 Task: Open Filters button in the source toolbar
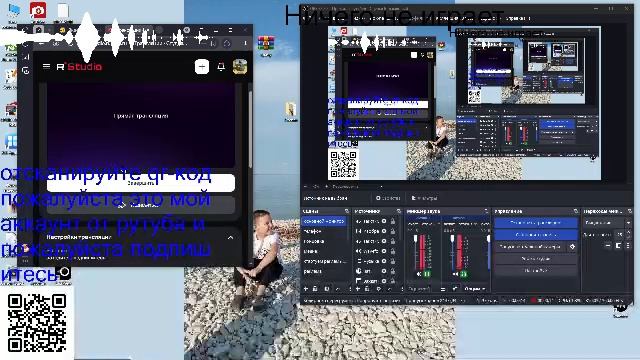pyautogui.click(x=424, y=198)
